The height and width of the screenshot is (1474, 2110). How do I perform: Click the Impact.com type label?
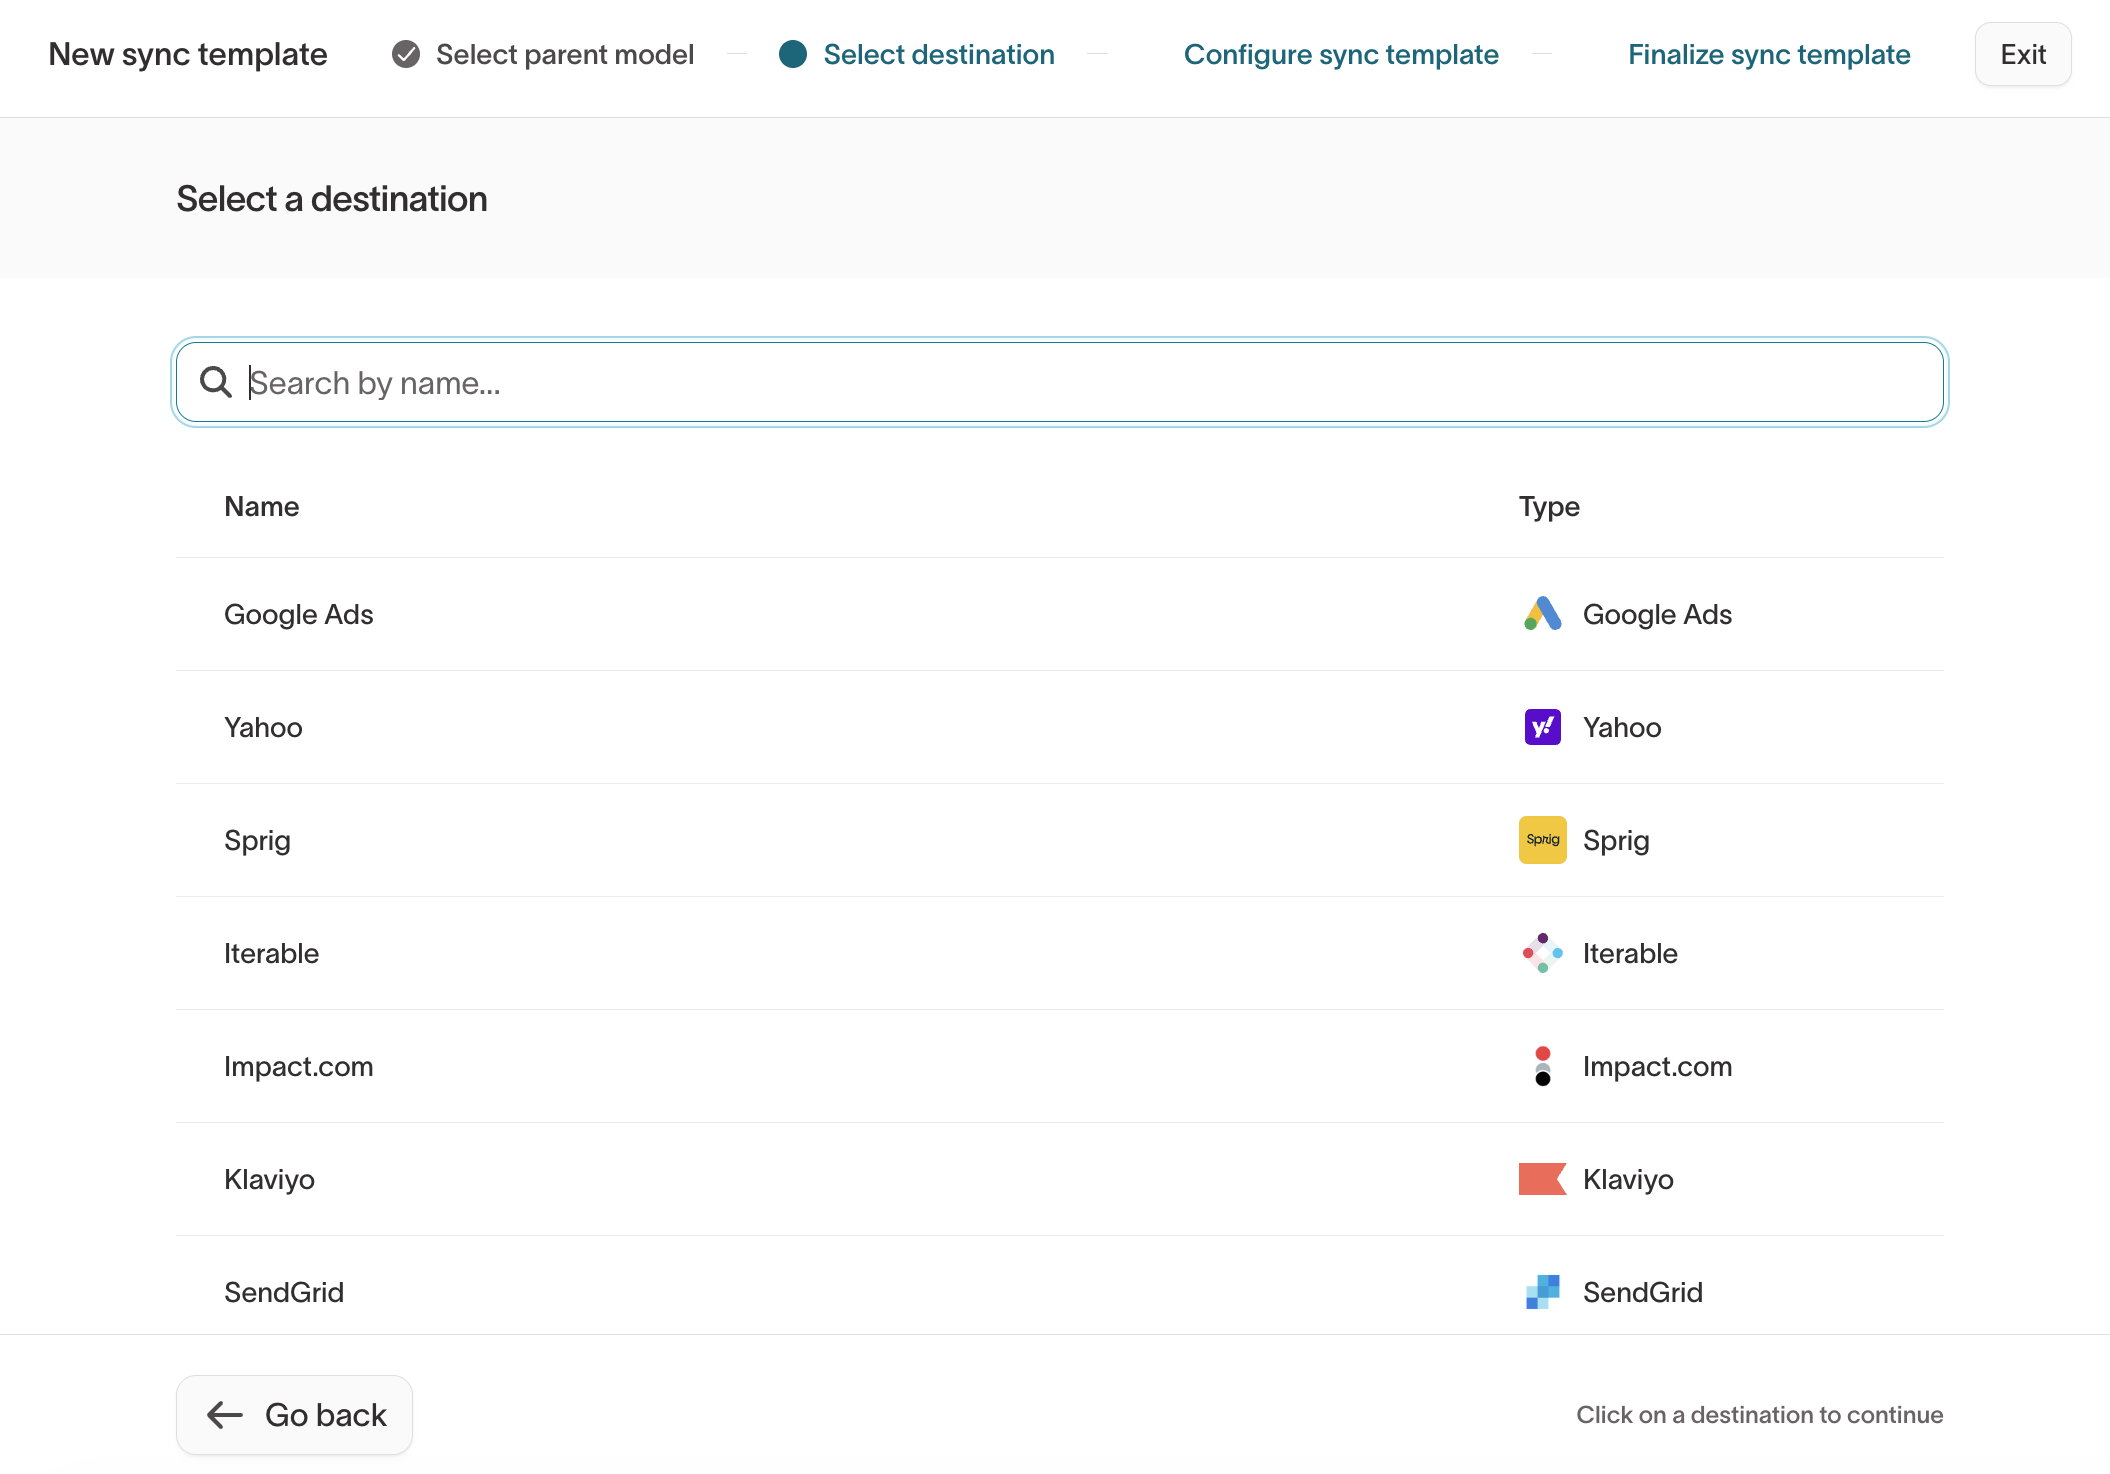point(1657,1066)
